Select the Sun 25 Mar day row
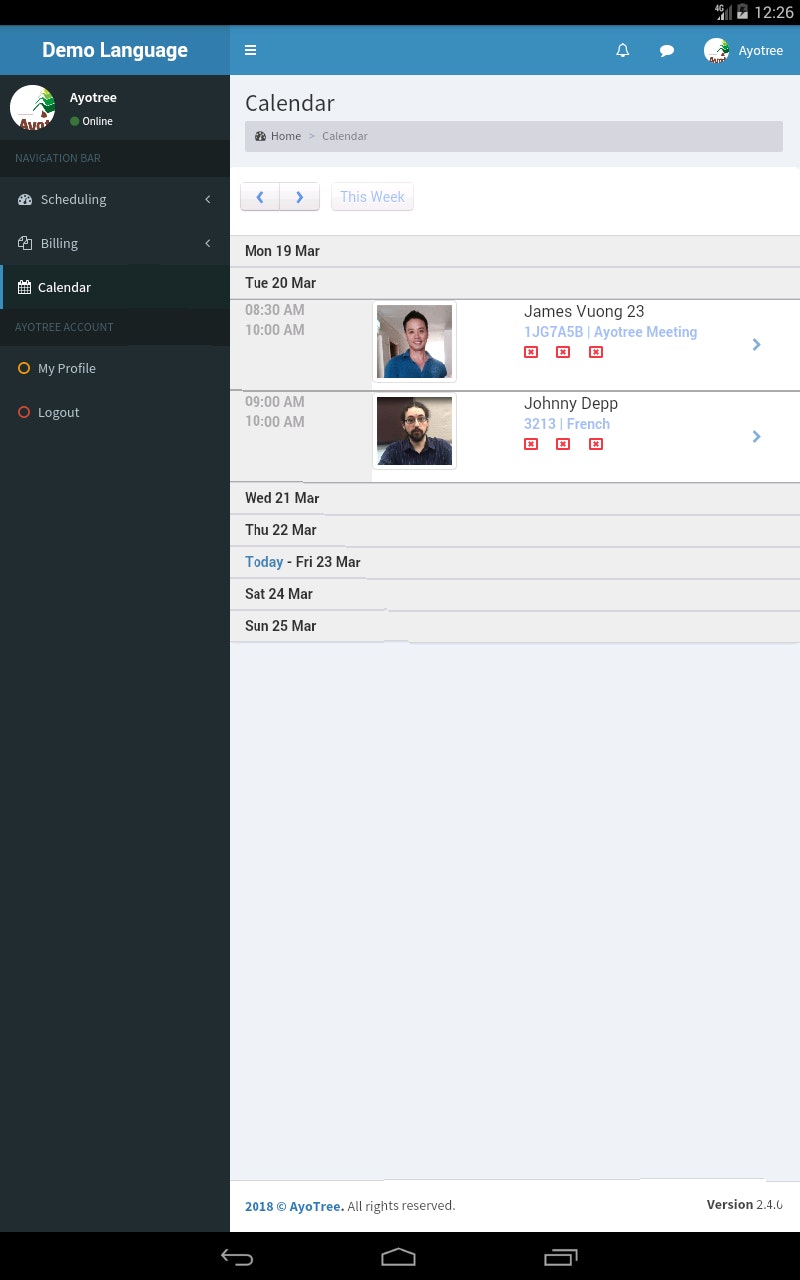The width and height of the screenshot is (800, 1280). pos(515,626)
